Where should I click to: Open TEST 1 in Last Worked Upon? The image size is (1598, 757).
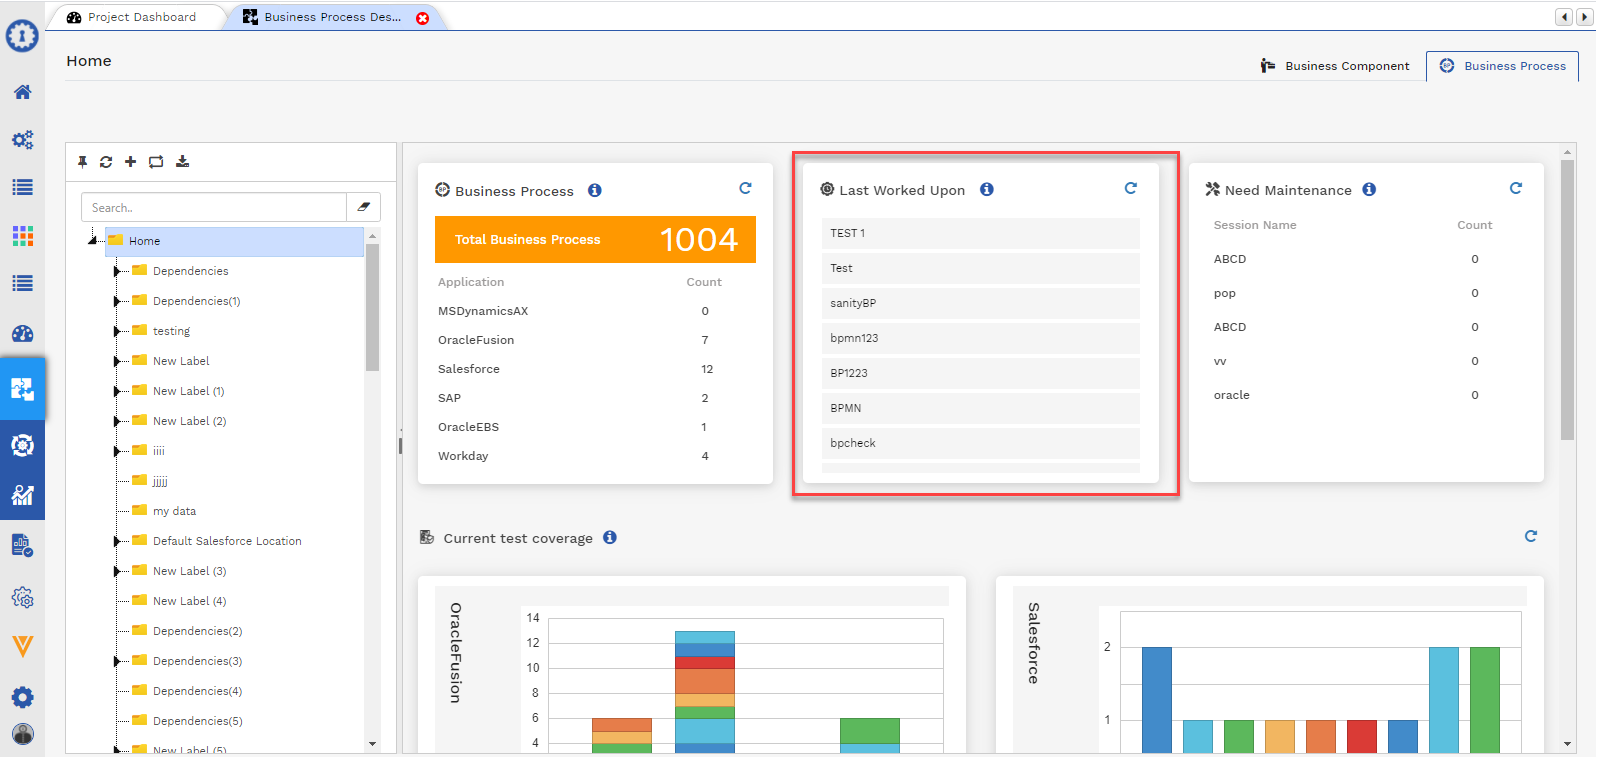980,233
